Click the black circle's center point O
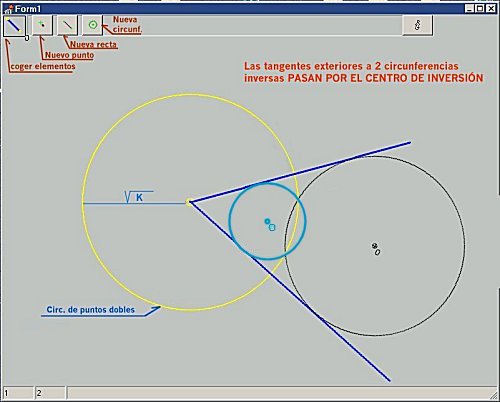 pyautogui.click(x=375, y=246)
